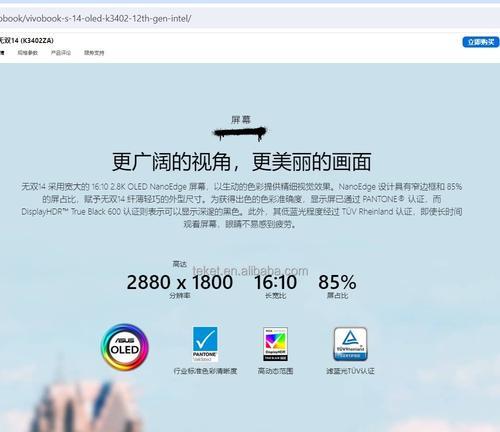The width and height of the screenshot is (500, 432).
Task: Click the blue 立即购买 buy-now button
Action: (480, 42)
